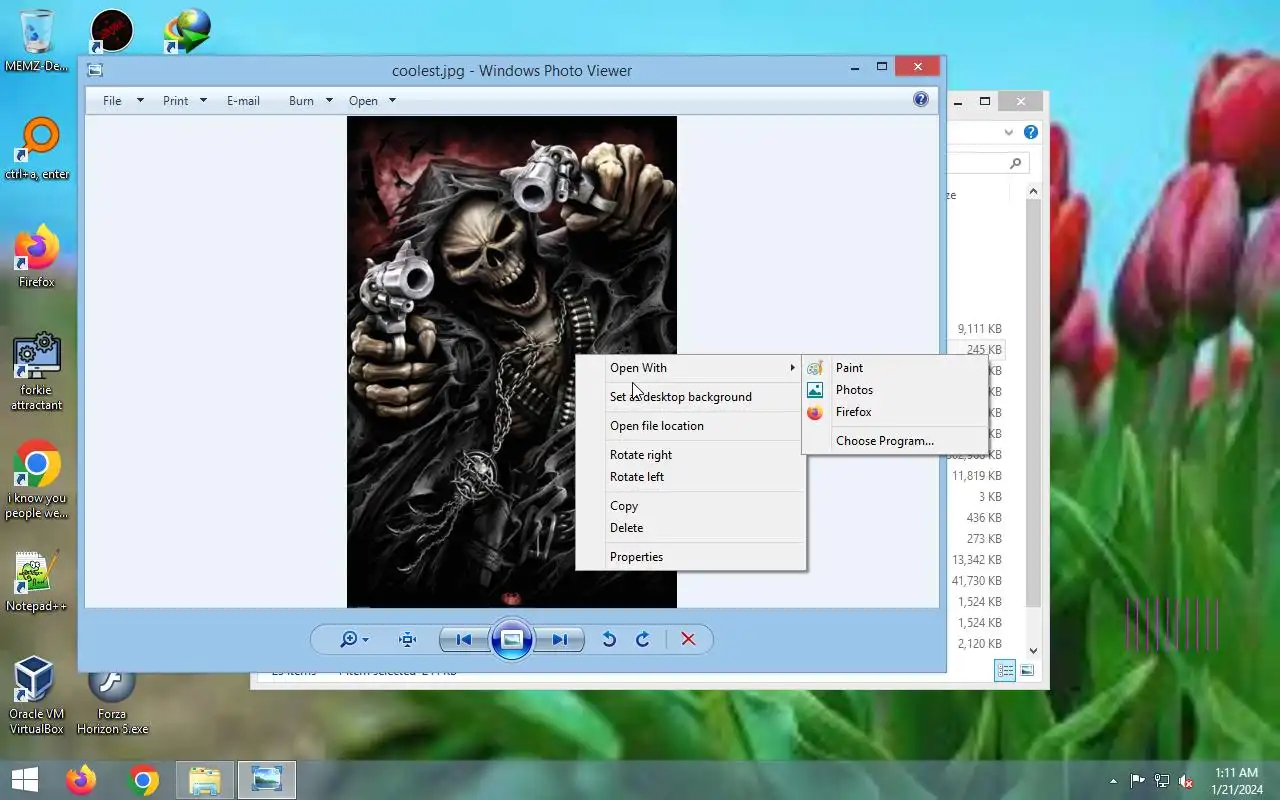Open Firefox from the taskbar
The width and height of the screenshot is (1280, 800).
(81, 780)
